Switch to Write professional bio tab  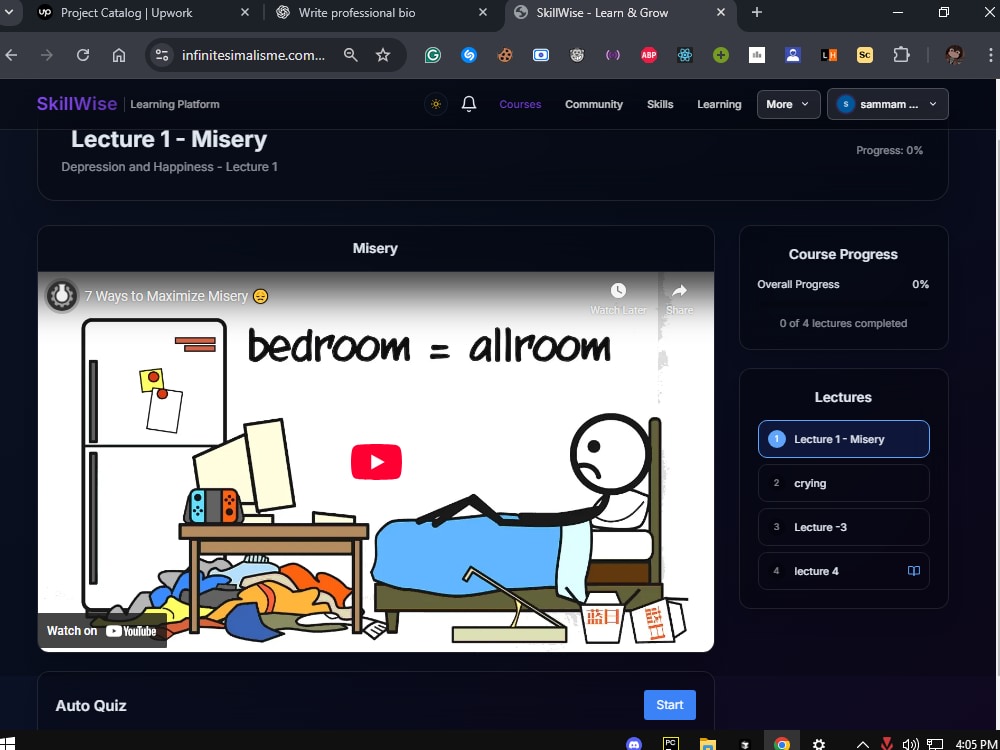click(385, 13)
